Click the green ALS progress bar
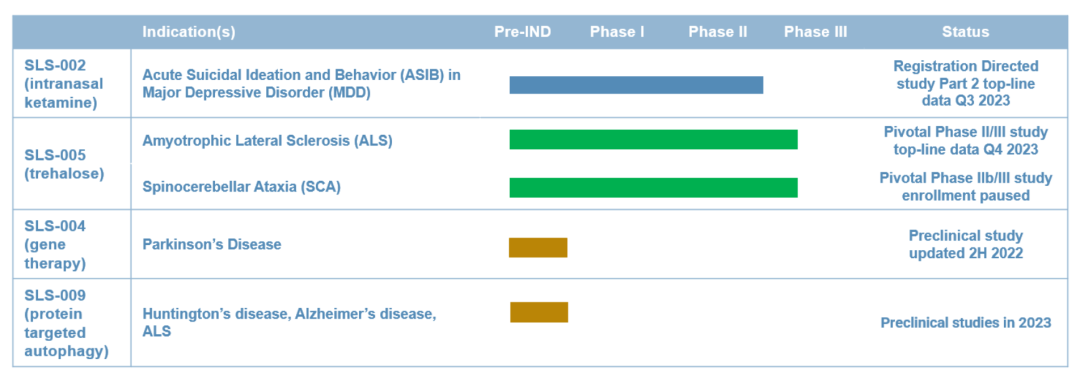Viewport: 1080px width, 380px height. [654, 140]
